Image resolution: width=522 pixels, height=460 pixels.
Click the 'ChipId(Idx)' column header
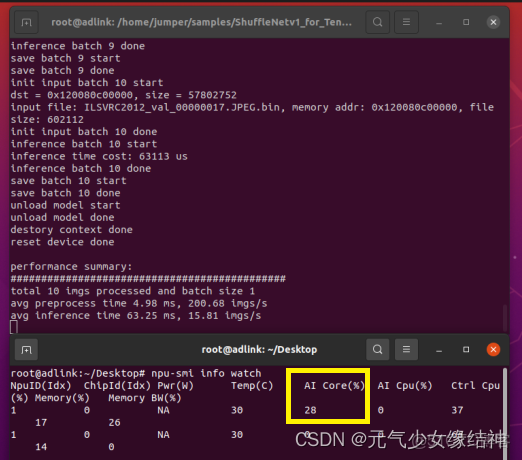(x=117, y=386)
